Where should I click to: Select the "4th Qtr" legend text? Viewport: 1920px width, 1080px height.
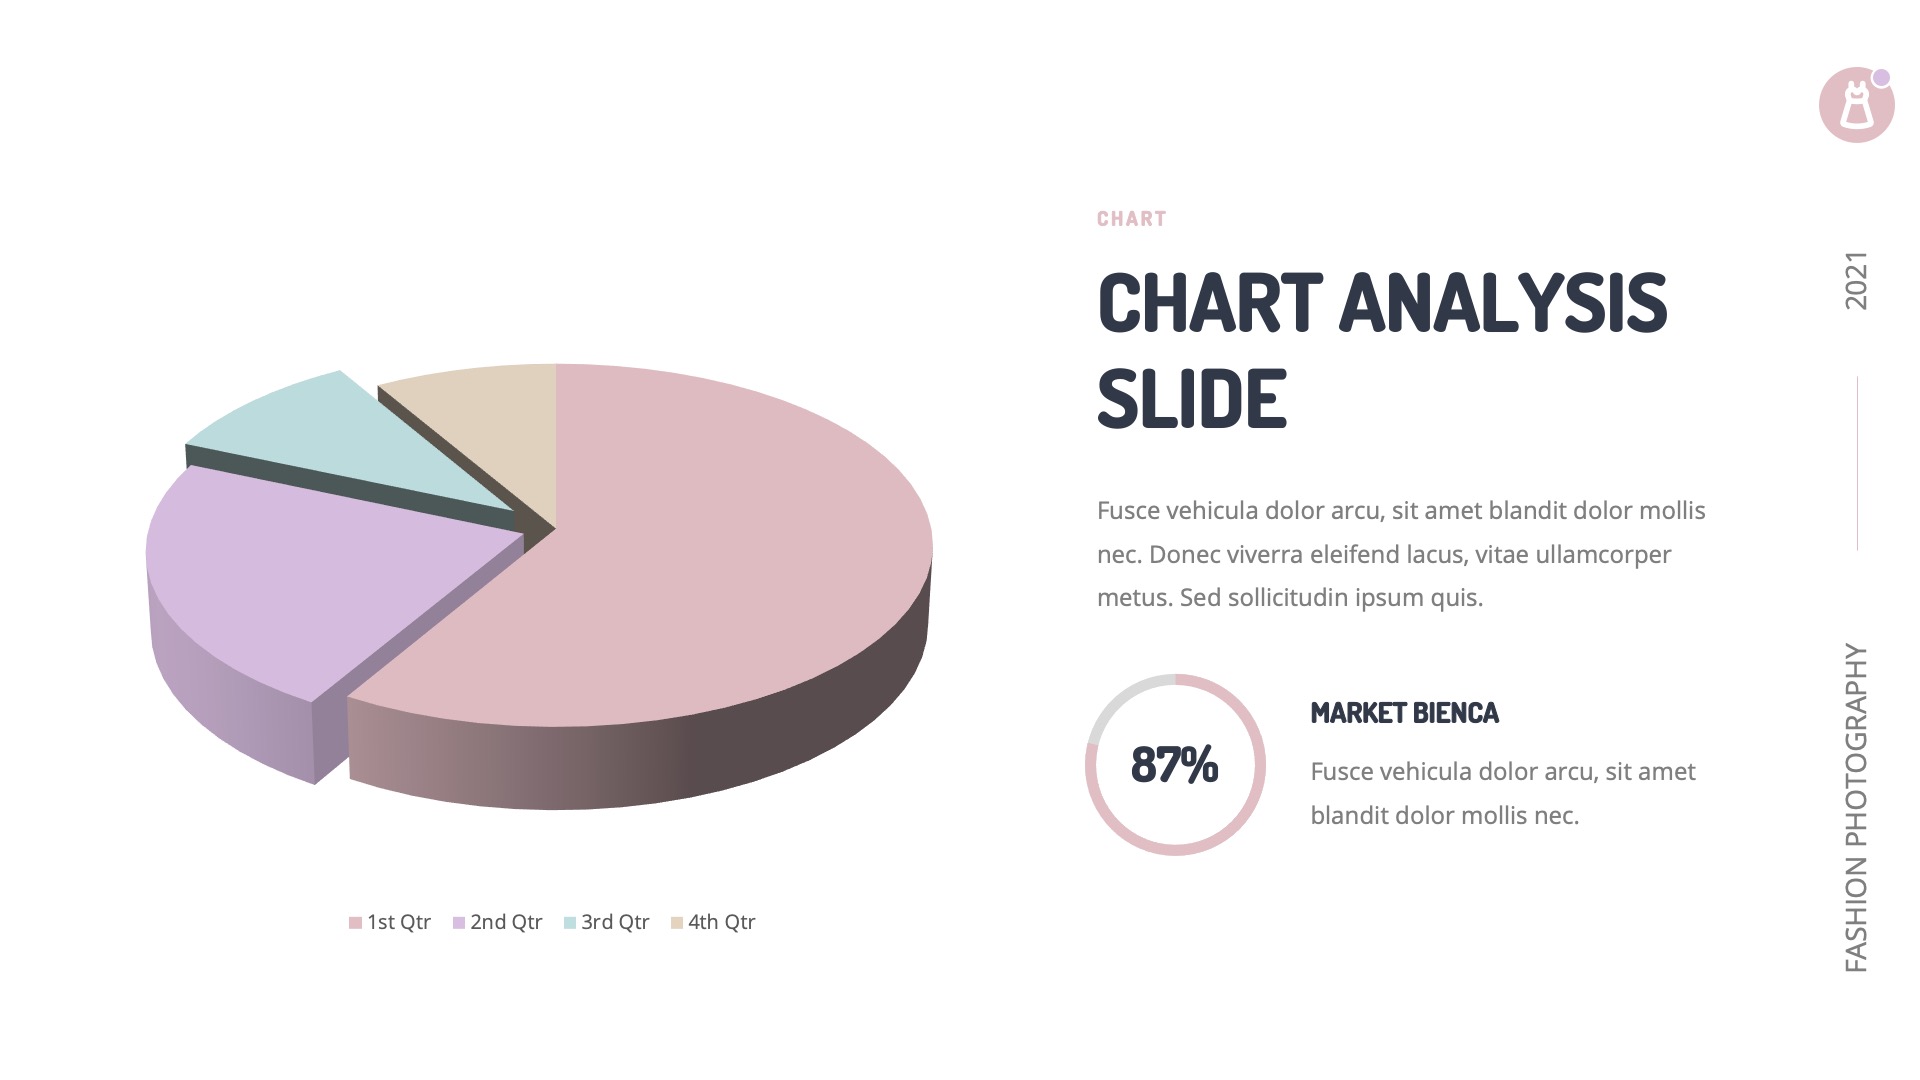[x=721, y=922]
